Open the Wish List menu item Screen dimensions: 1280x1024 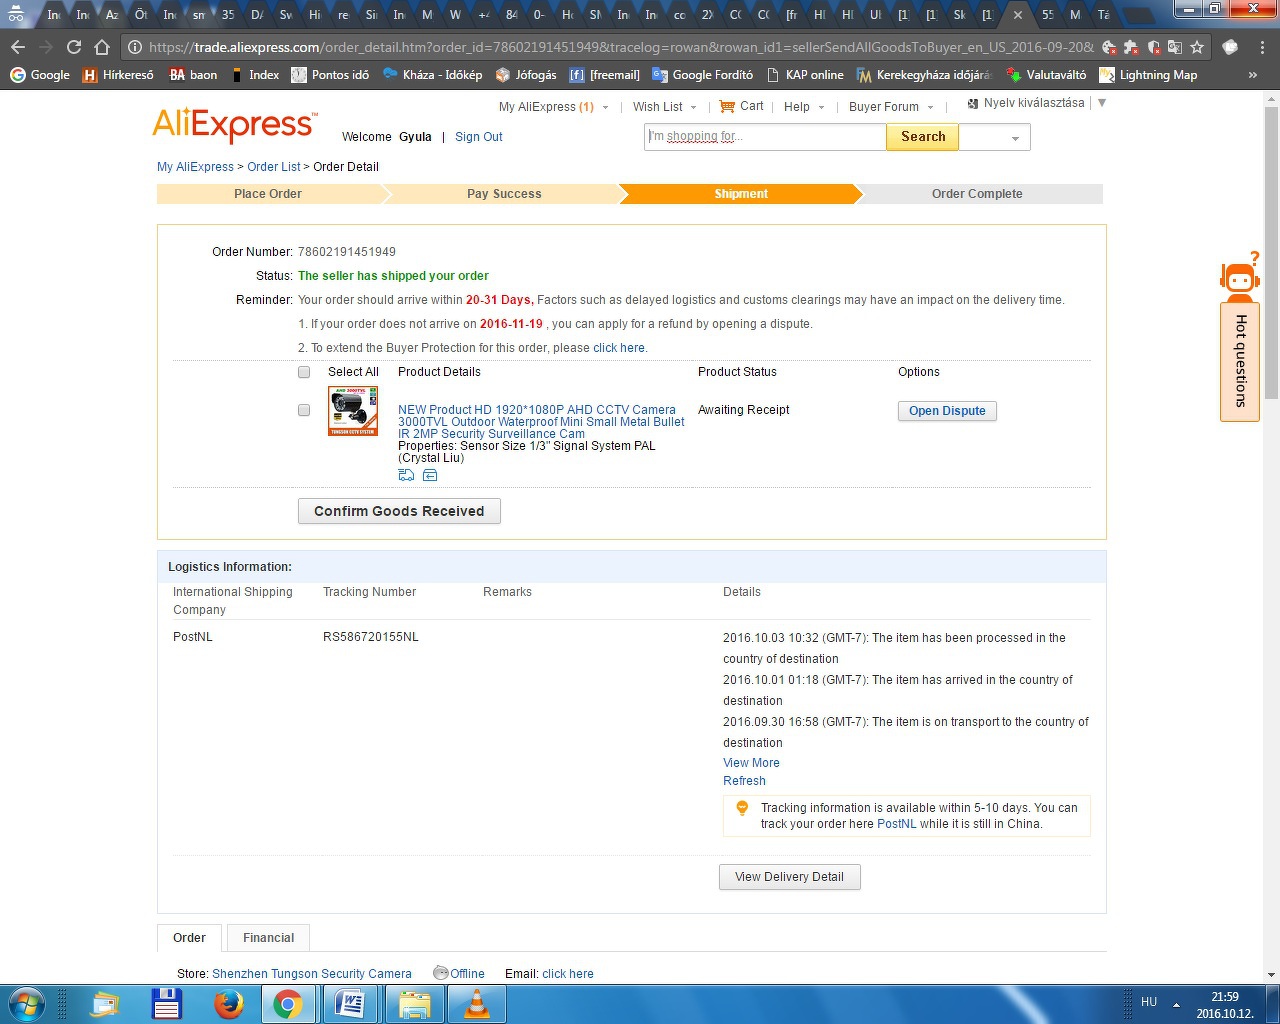(658, 107)
